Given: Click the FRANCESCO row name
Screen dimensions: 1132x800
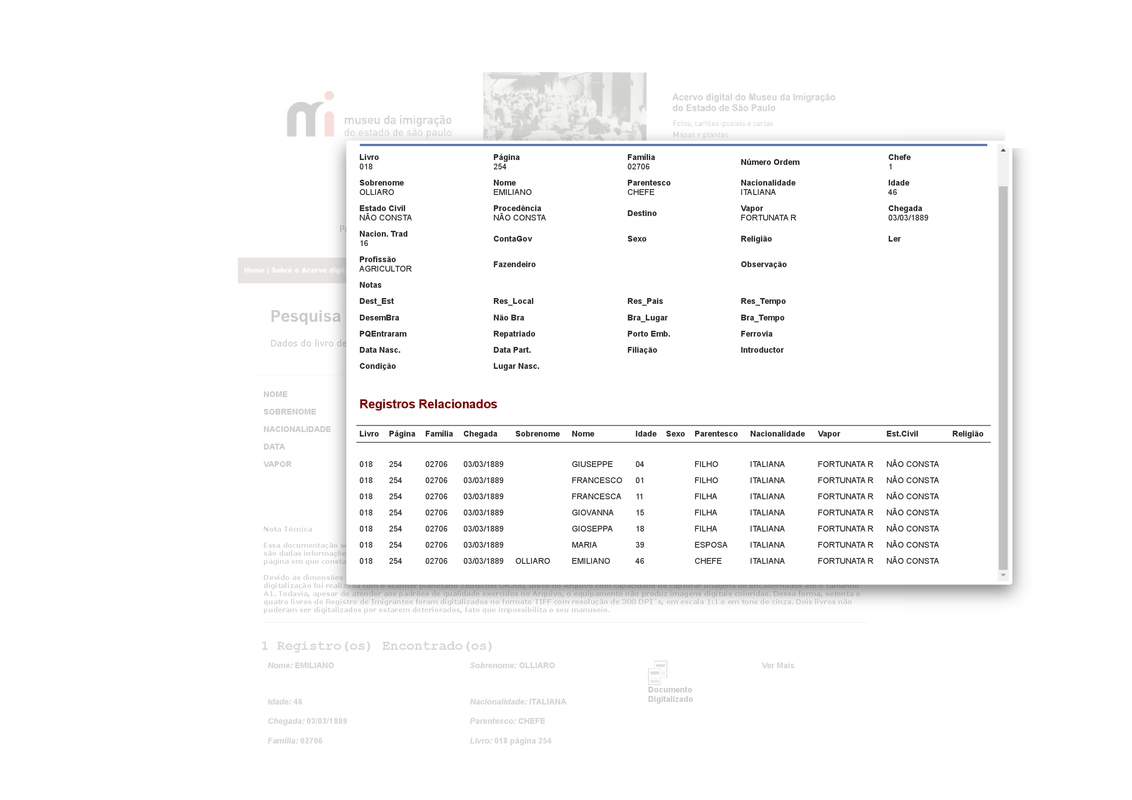Looking at the screenshot, I should [x=596, y=480].
